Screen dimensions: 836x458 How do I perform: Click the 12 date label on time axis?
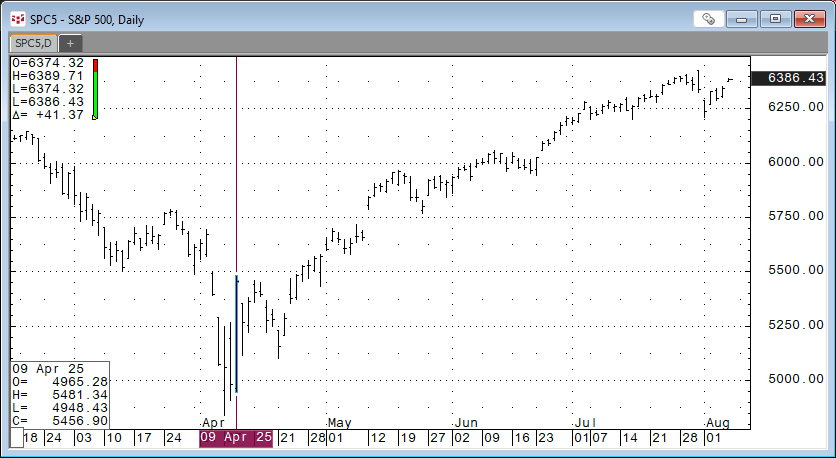[379, 438]
